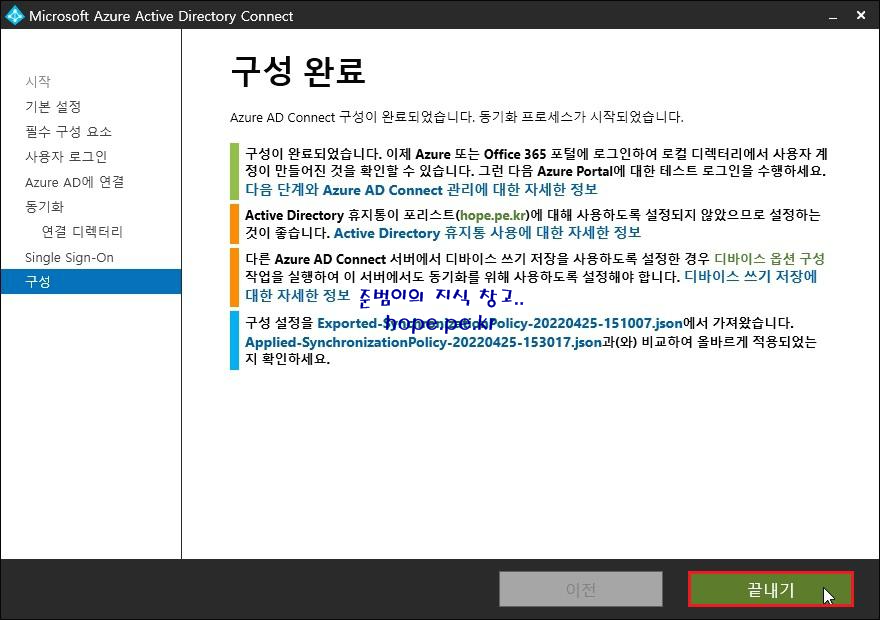Click the blue bar beside the 구성 설정 json note

pos(235,341)
